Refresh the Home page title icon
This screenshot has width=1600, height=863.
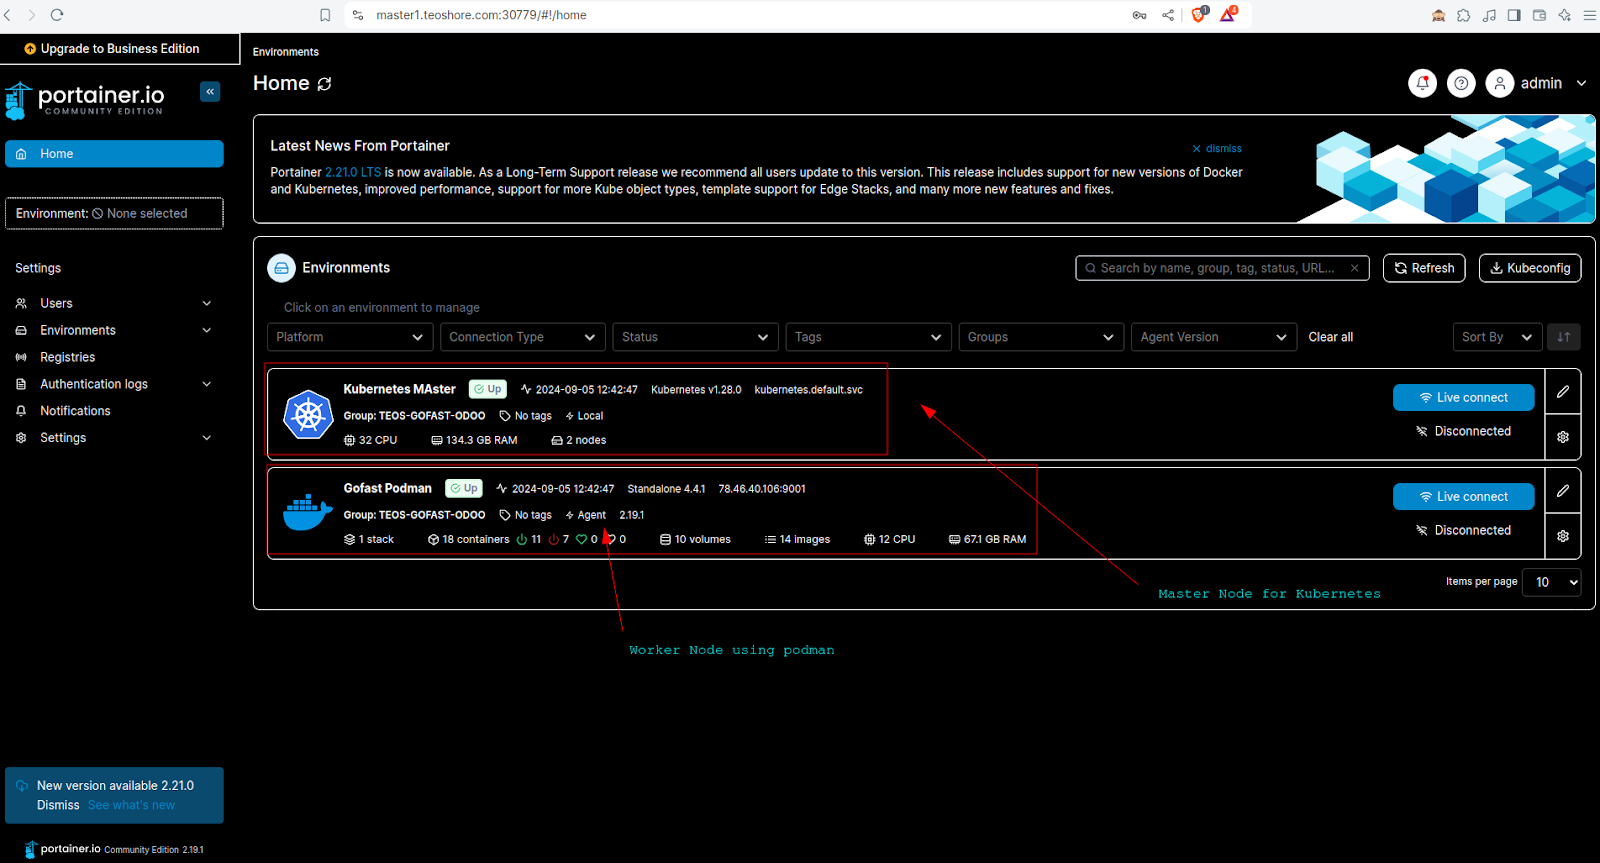[324, 84]
